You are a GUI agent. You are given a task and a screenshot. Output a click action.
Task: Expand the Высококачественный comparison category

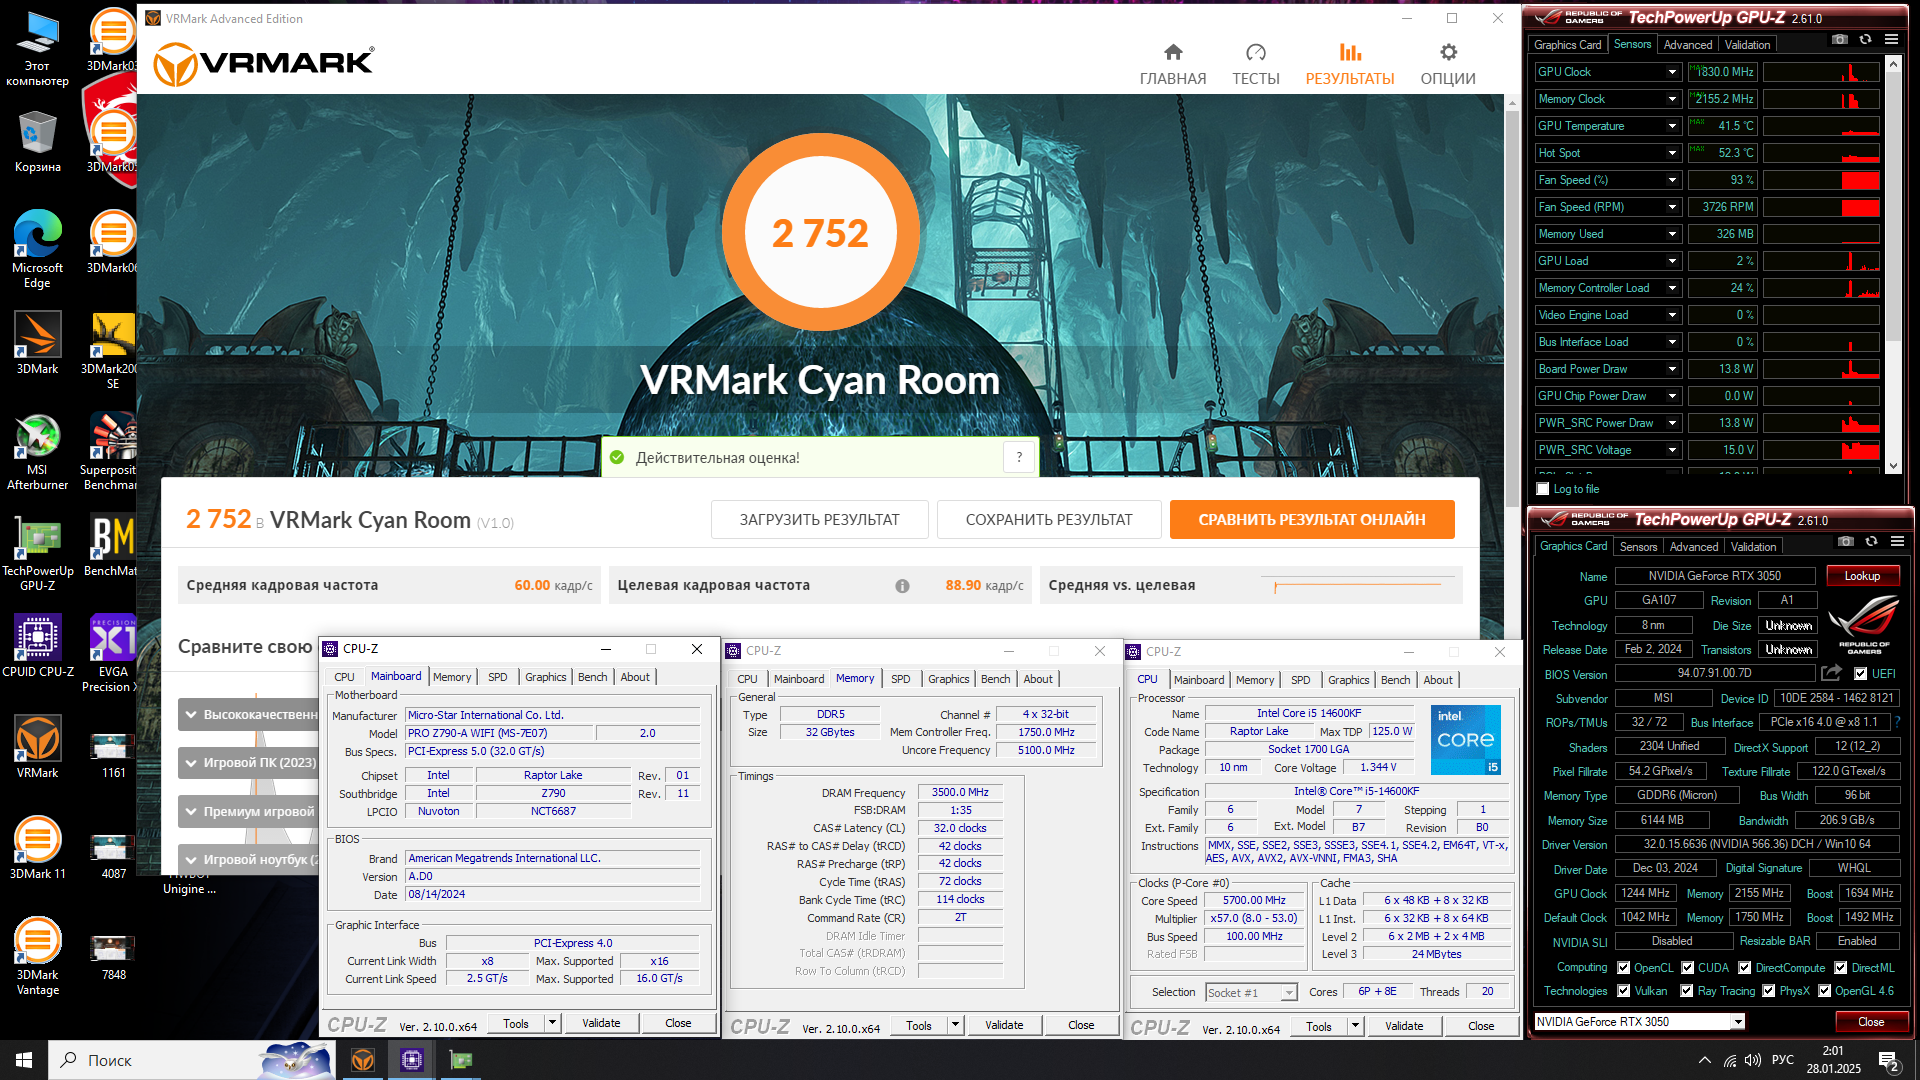pos(249,714)
